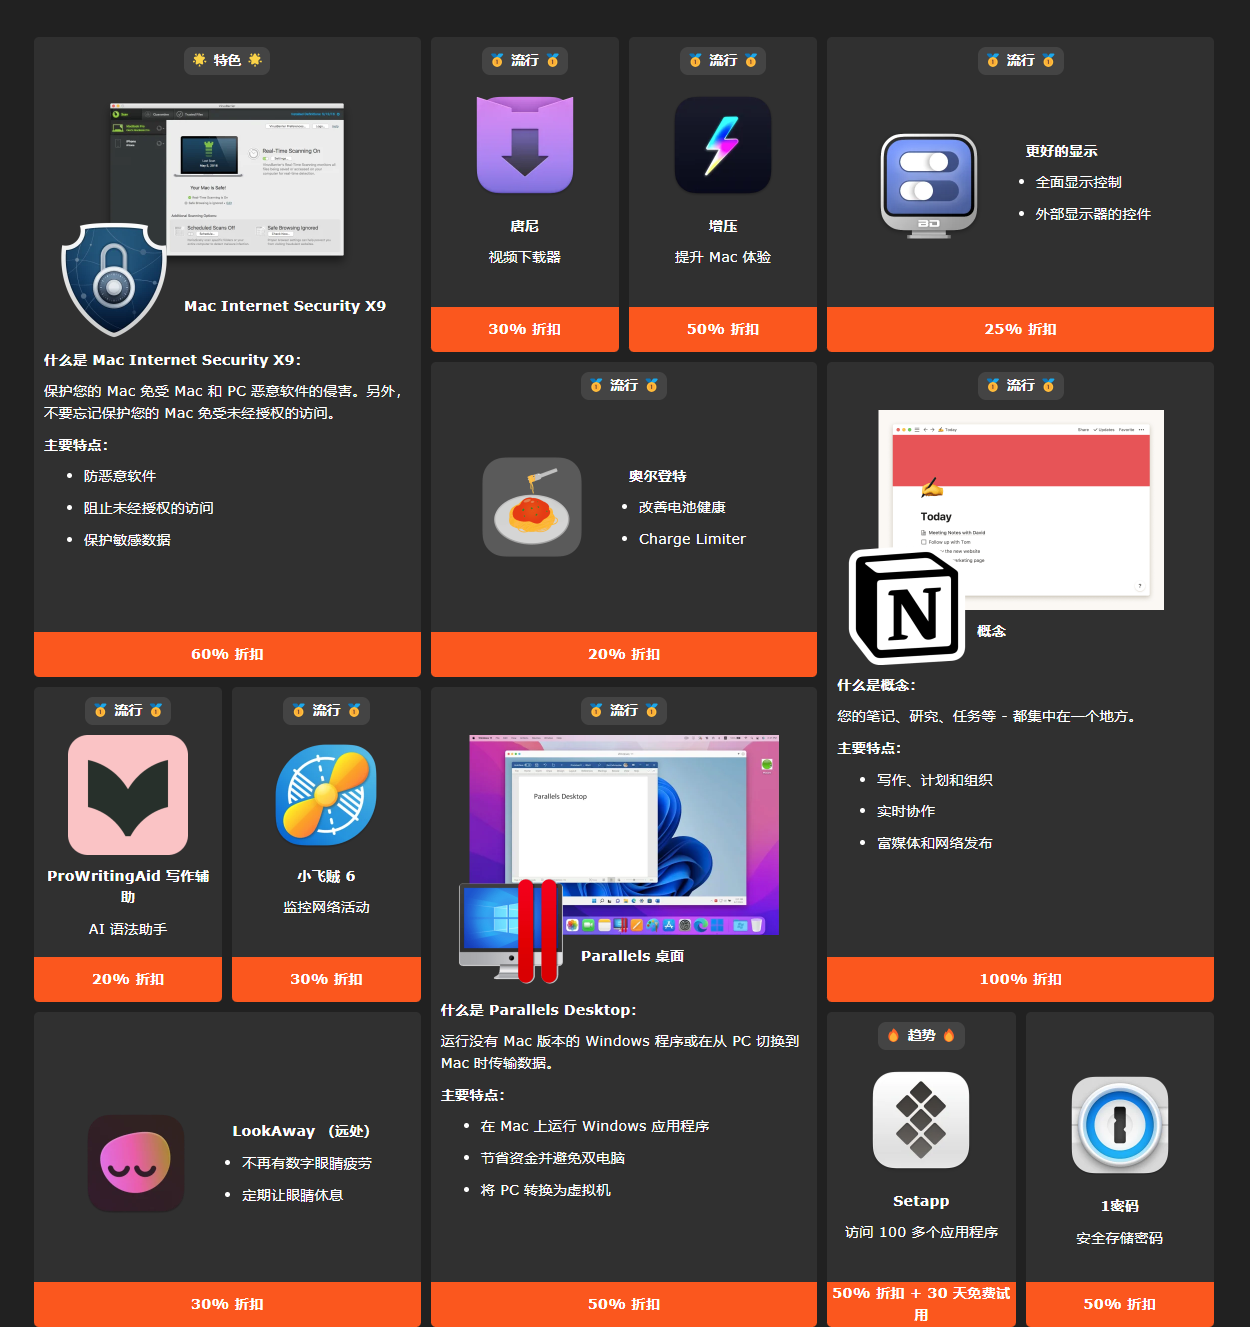The height and width of the screenshot is (1327, 1250).
Task: Click the 增压 lightning bolt app icon
Action: pyautogui.click(x=723, y=145)
